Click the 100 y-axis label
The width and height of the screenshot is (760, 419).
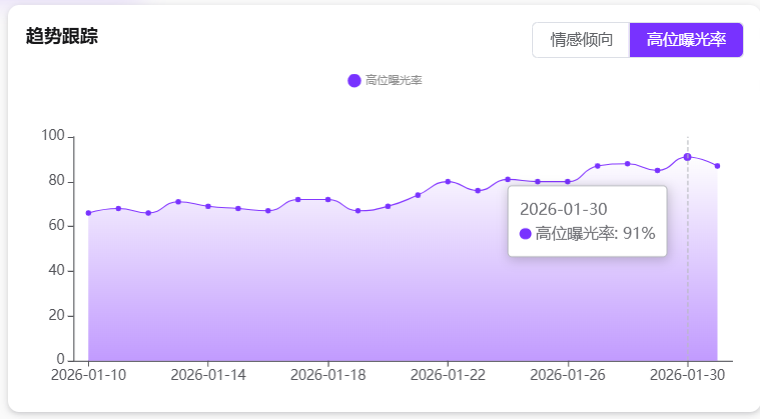[54, 136]
